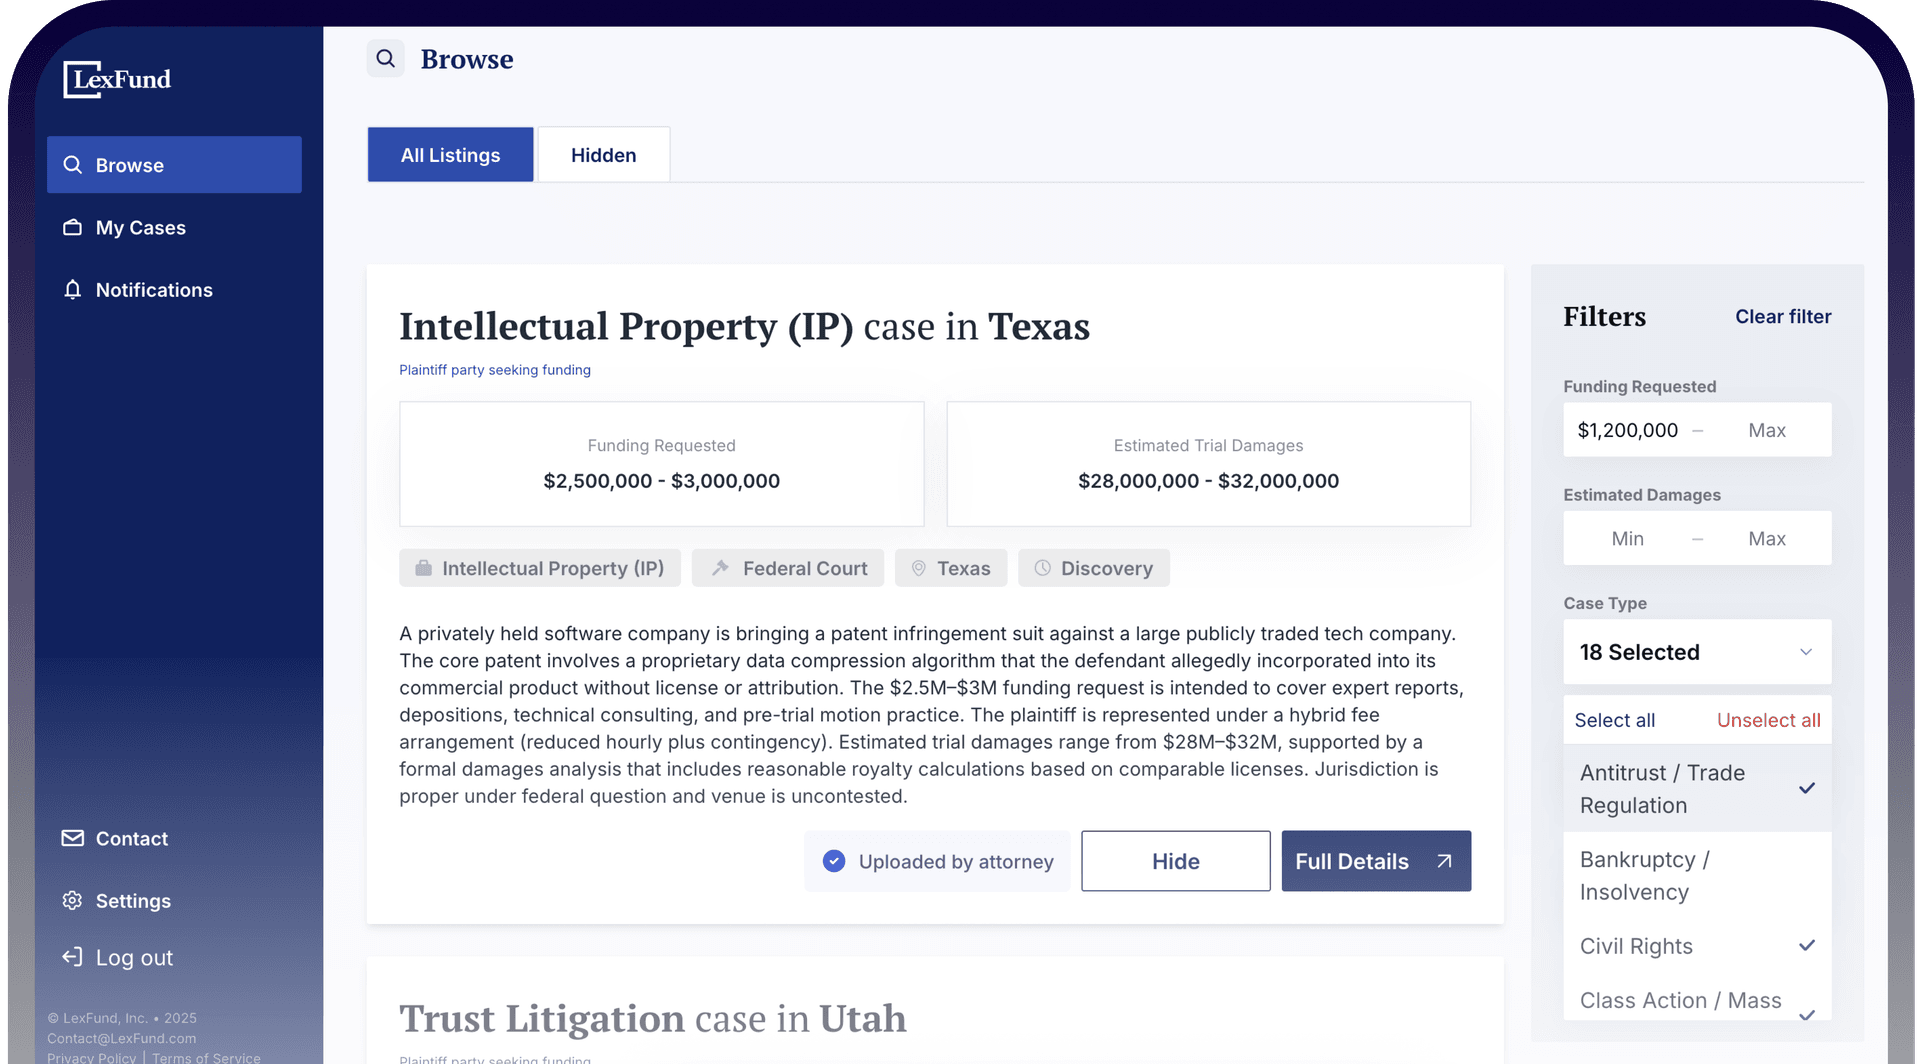This screenshot has width=1920, height=1064.
Task: Switch to the Hidden tab
Action: (x=603, y=155)
